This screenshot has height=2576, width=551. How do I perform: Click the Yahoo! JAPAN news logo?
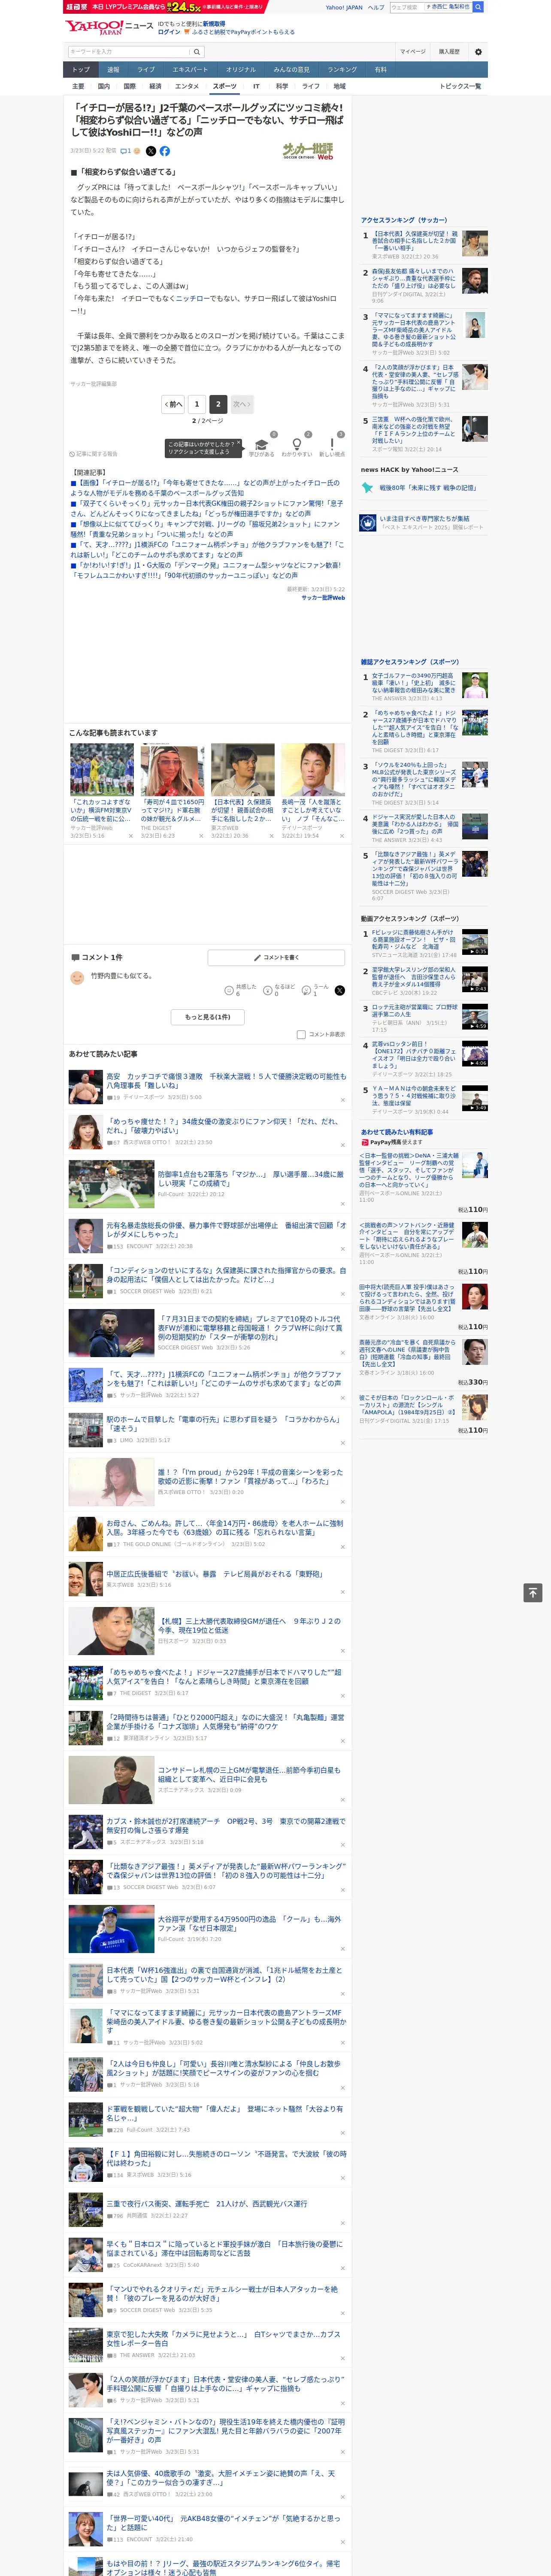point(109,27)
